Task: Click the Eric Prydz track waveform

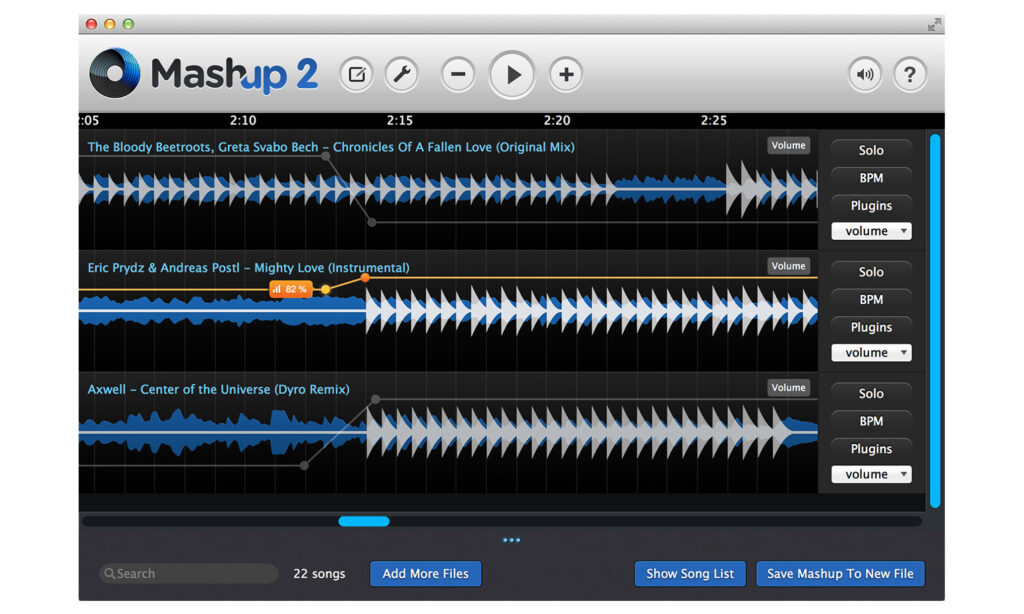Action: [x=448, y=311]
